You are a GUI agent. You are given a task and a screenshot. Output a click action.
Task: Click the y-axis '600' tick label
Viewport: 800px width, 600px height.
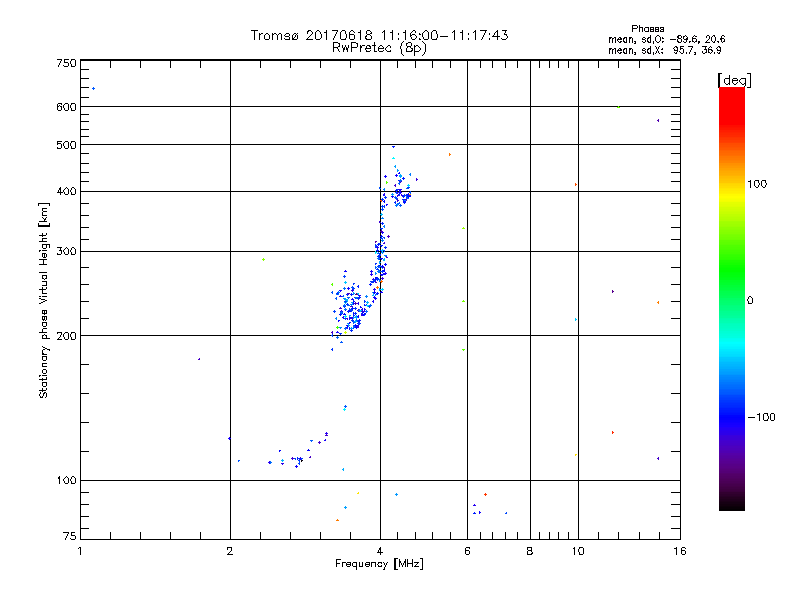[66, 107]
